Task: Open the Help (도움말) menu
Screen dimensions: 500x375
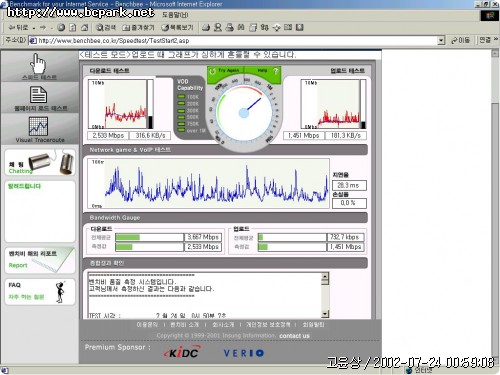Action: 175,15
